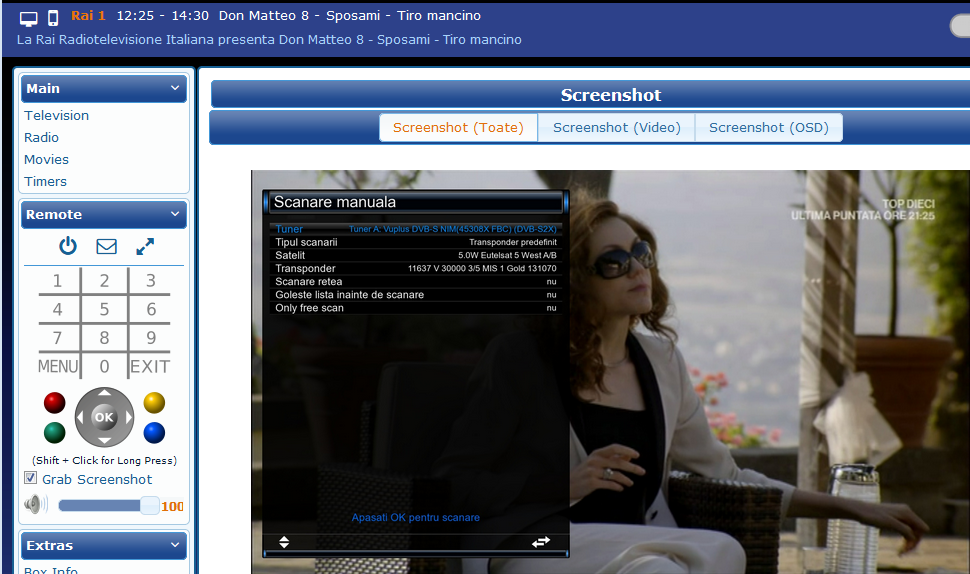970x574 pixels.
Task: Open the Movies link
Action: tap(46, 160)
